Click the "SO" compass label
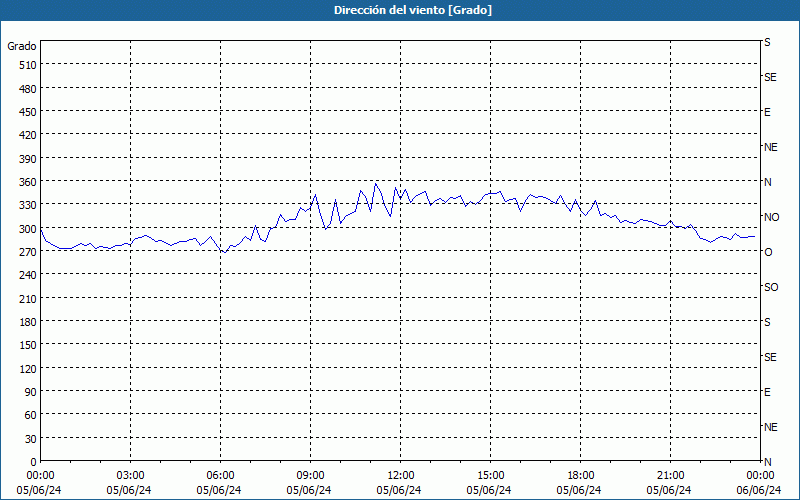Screen dimensions: 800x500 [771, 287]
